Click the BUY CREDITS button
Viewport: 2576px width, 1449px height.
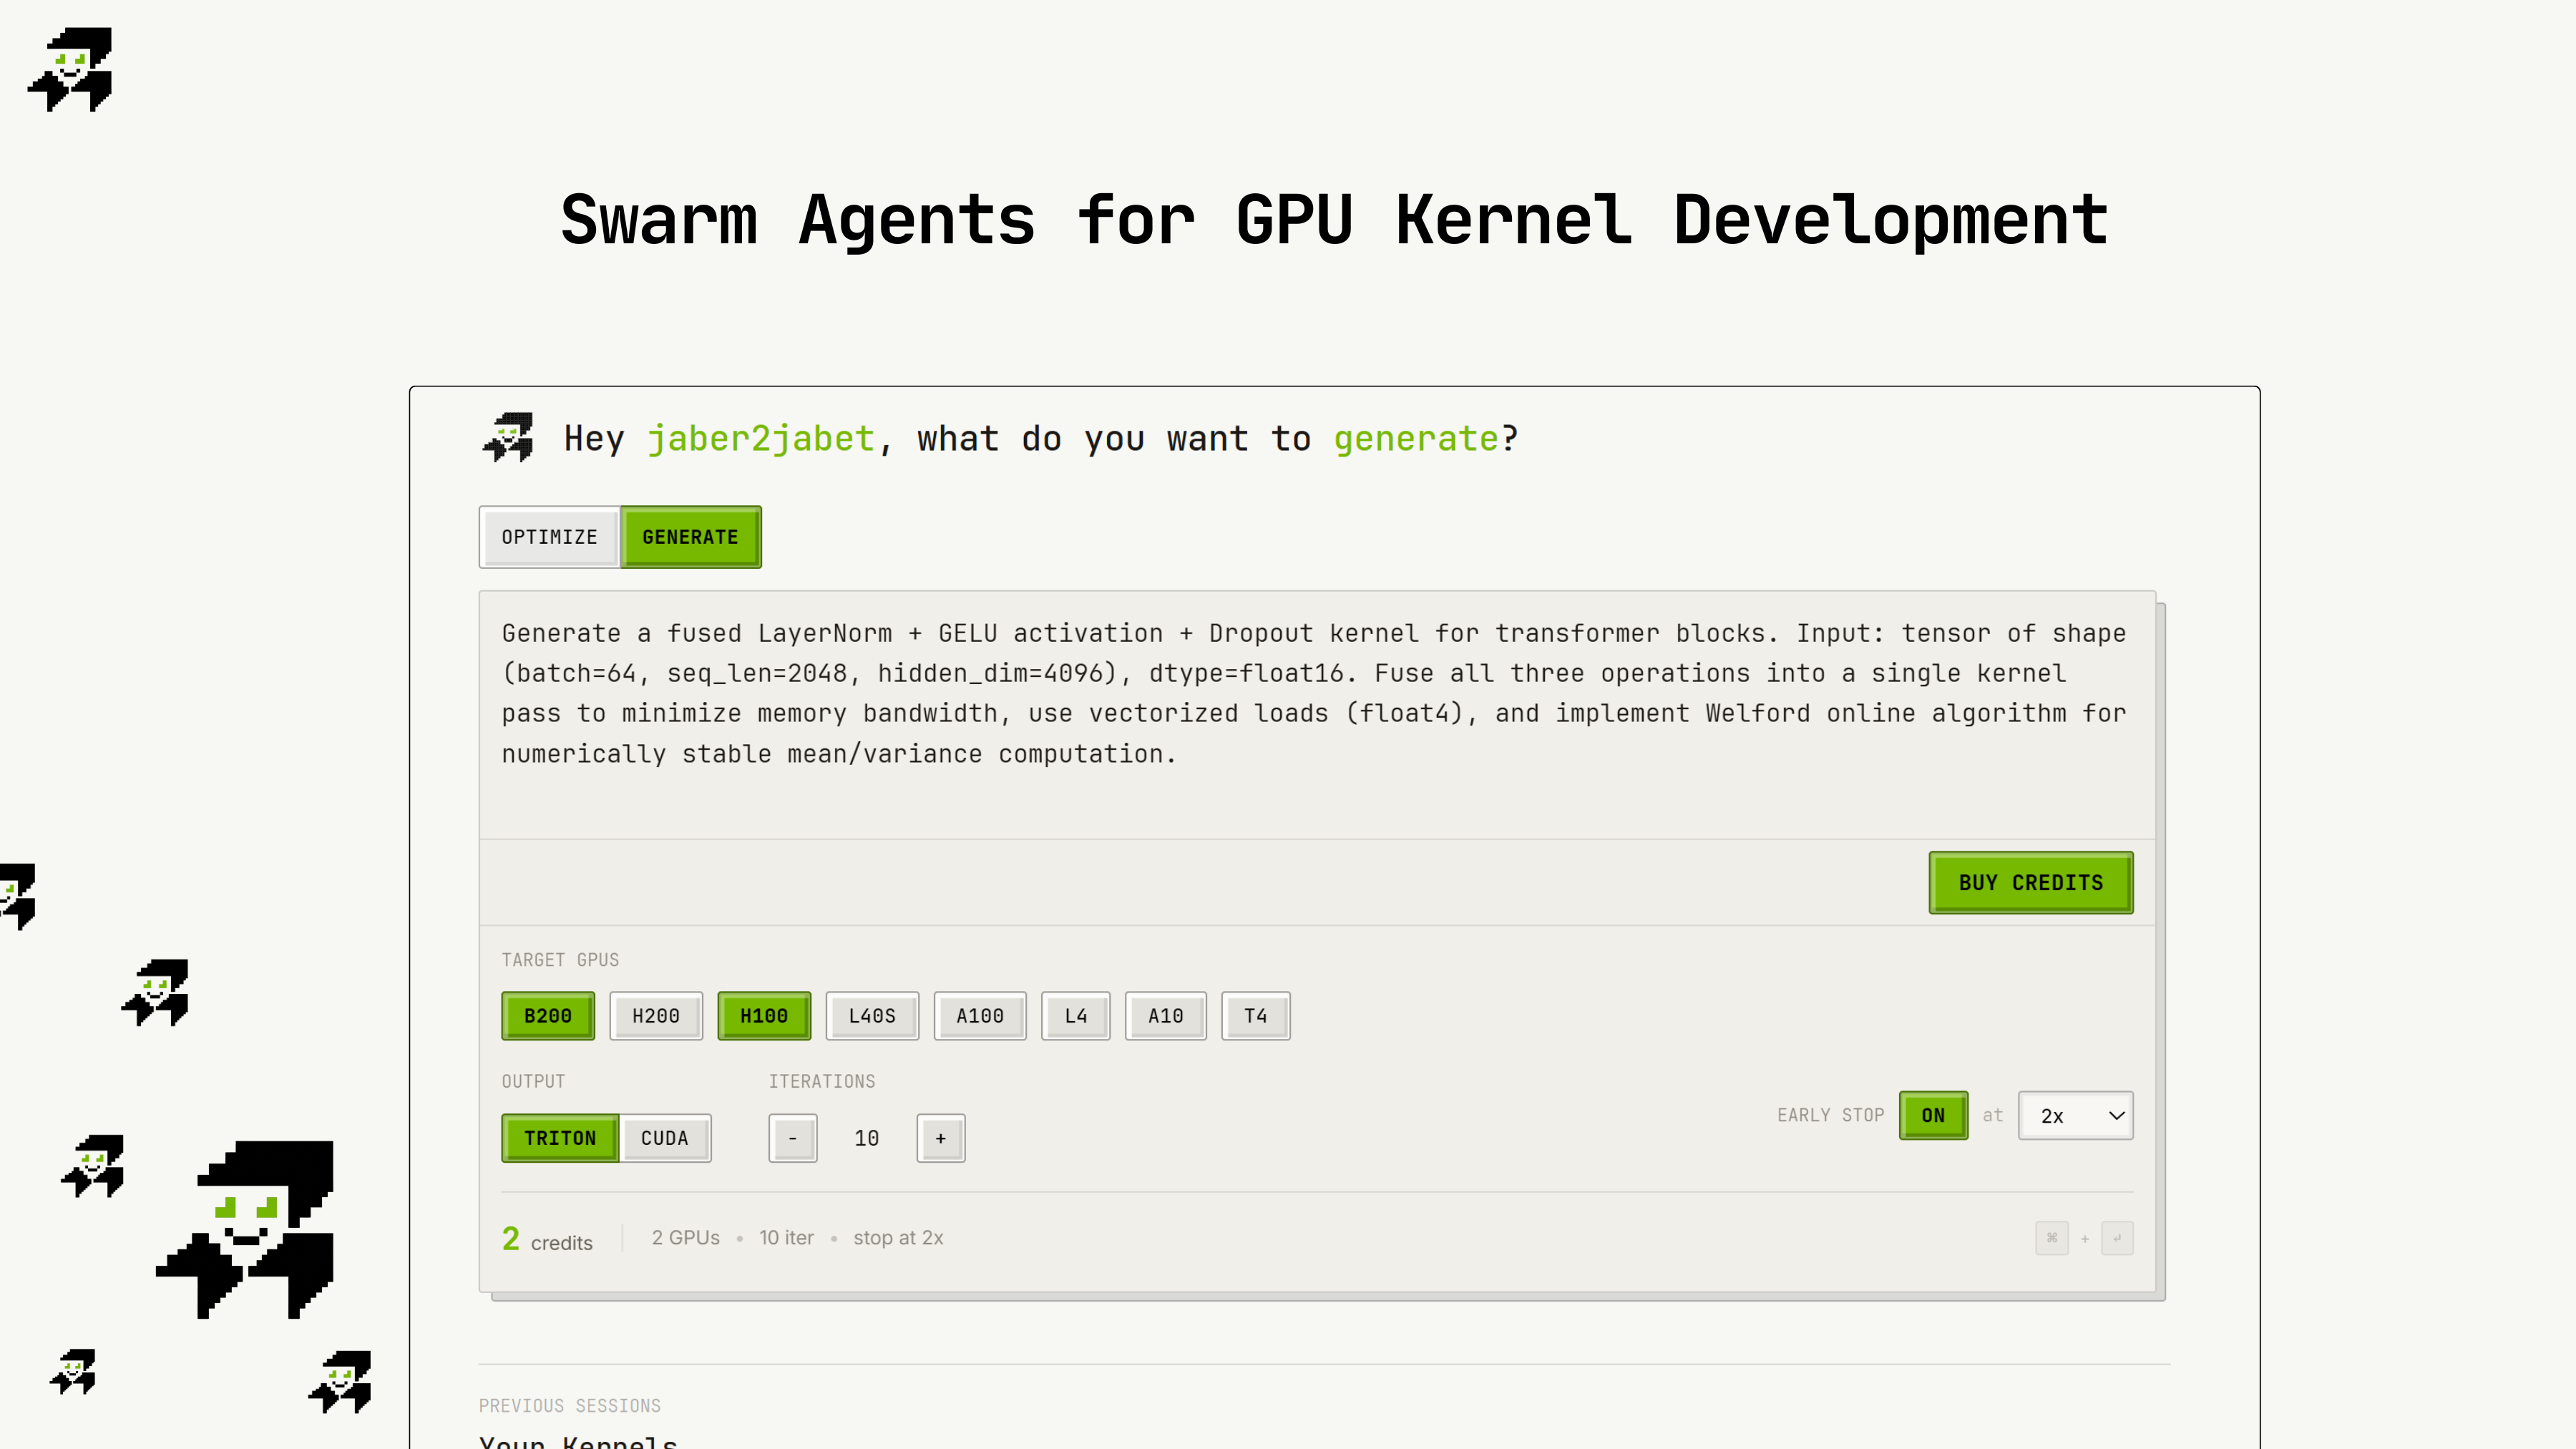coord(2030,882)
